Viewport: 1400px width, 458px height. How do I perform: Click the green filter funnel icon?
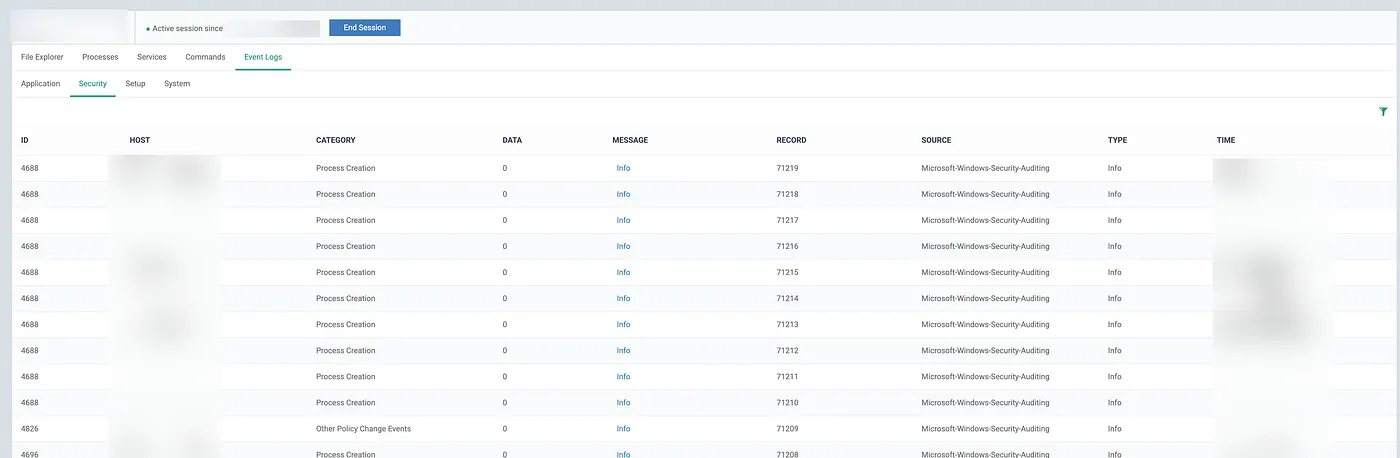[1383, 112]
